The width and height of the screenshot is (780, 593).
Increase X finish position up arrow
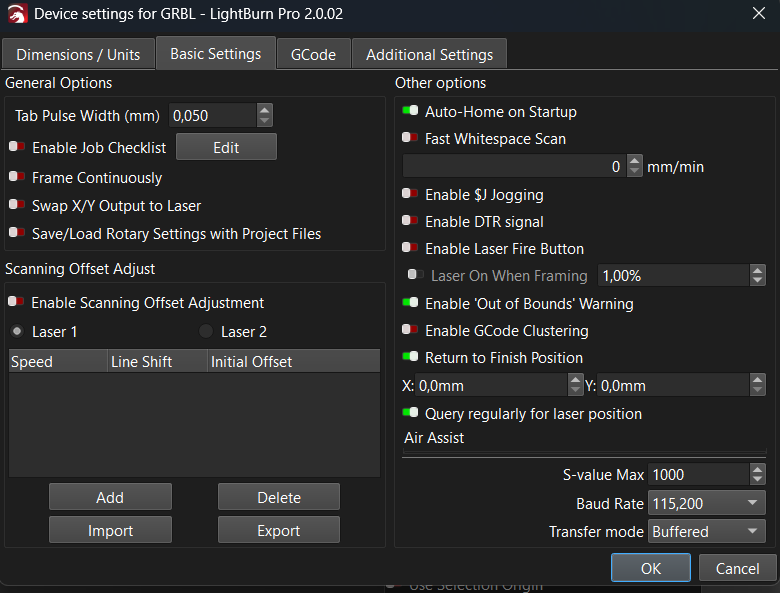pos(575,380)
